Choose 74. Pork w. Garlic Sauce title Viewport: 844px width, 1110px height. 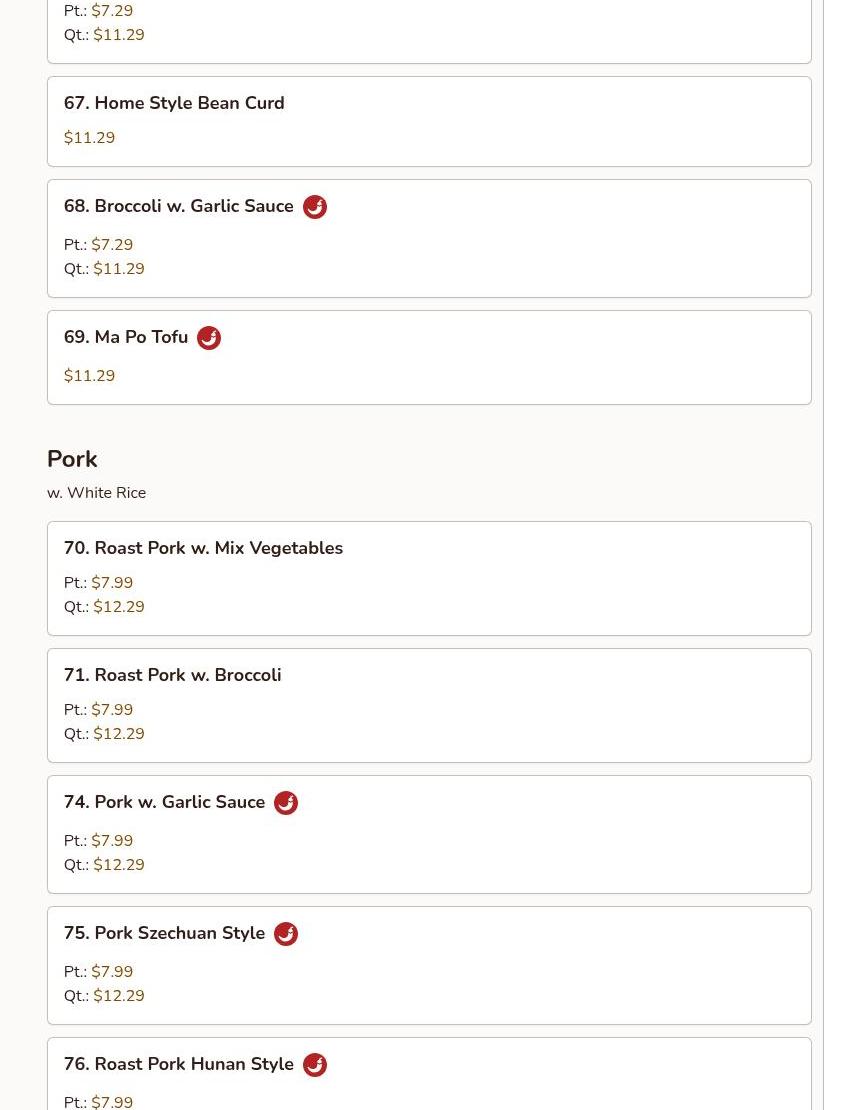[165, 802]
